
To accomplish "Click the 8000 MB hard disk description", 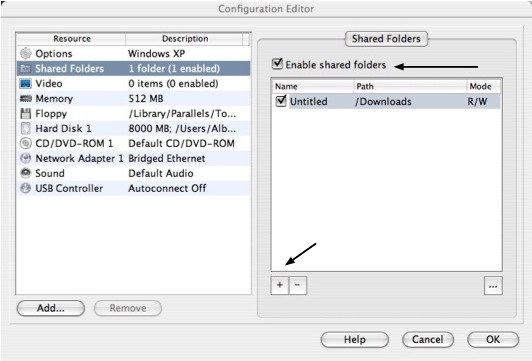I will pos(182,129).
